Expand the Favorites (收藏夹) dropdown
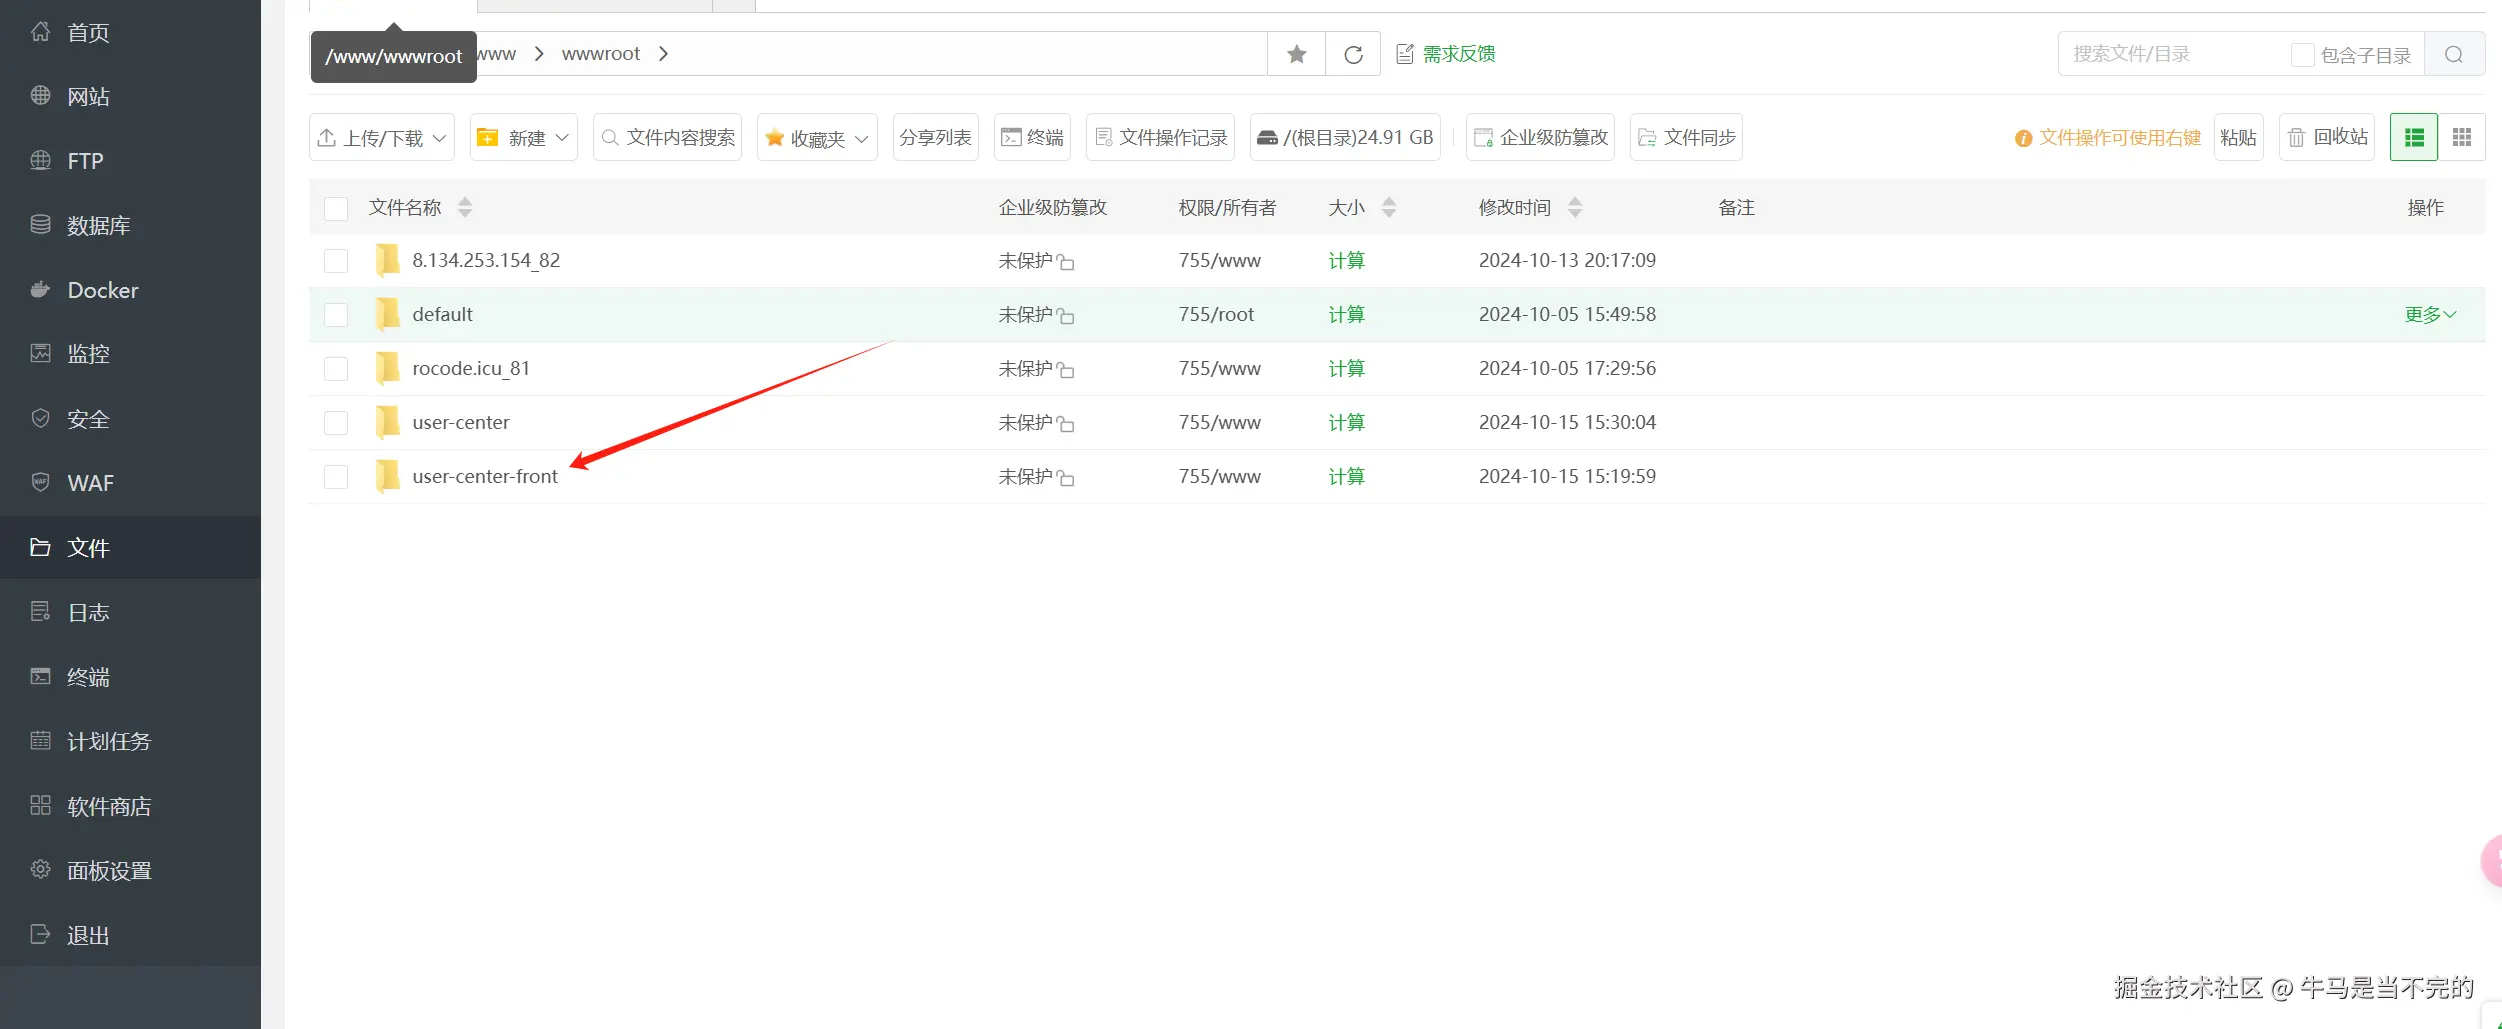2502x1029 pixels. 817,137
